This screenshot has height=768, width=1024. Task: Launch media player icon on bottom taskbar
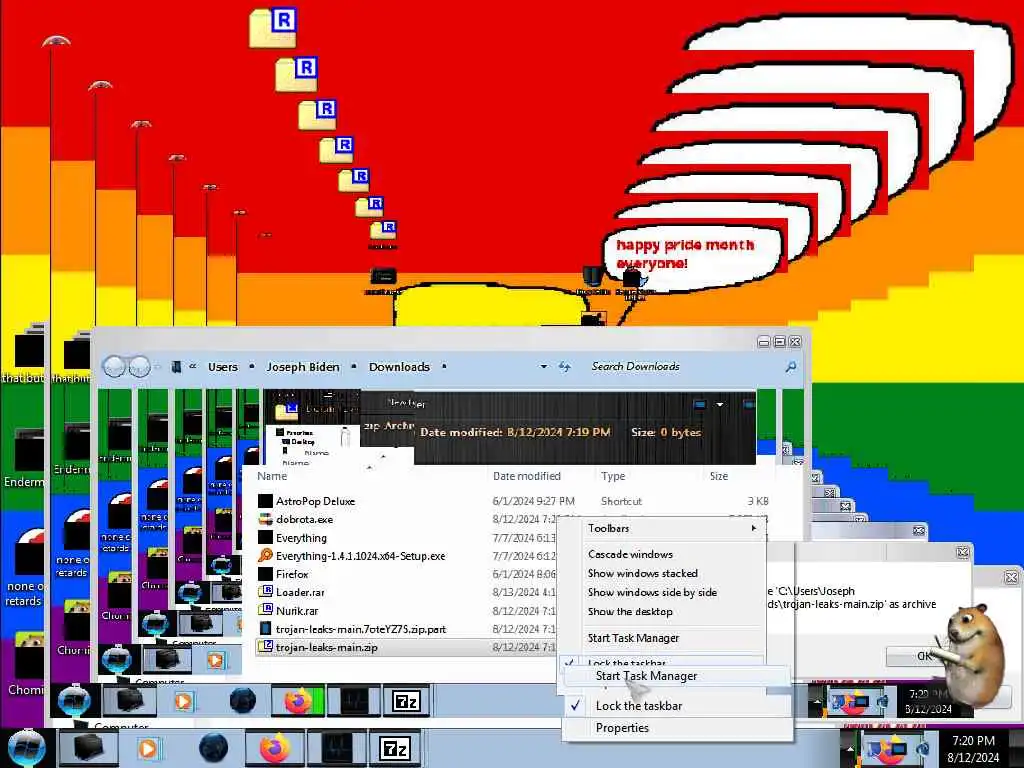(148, 748)
